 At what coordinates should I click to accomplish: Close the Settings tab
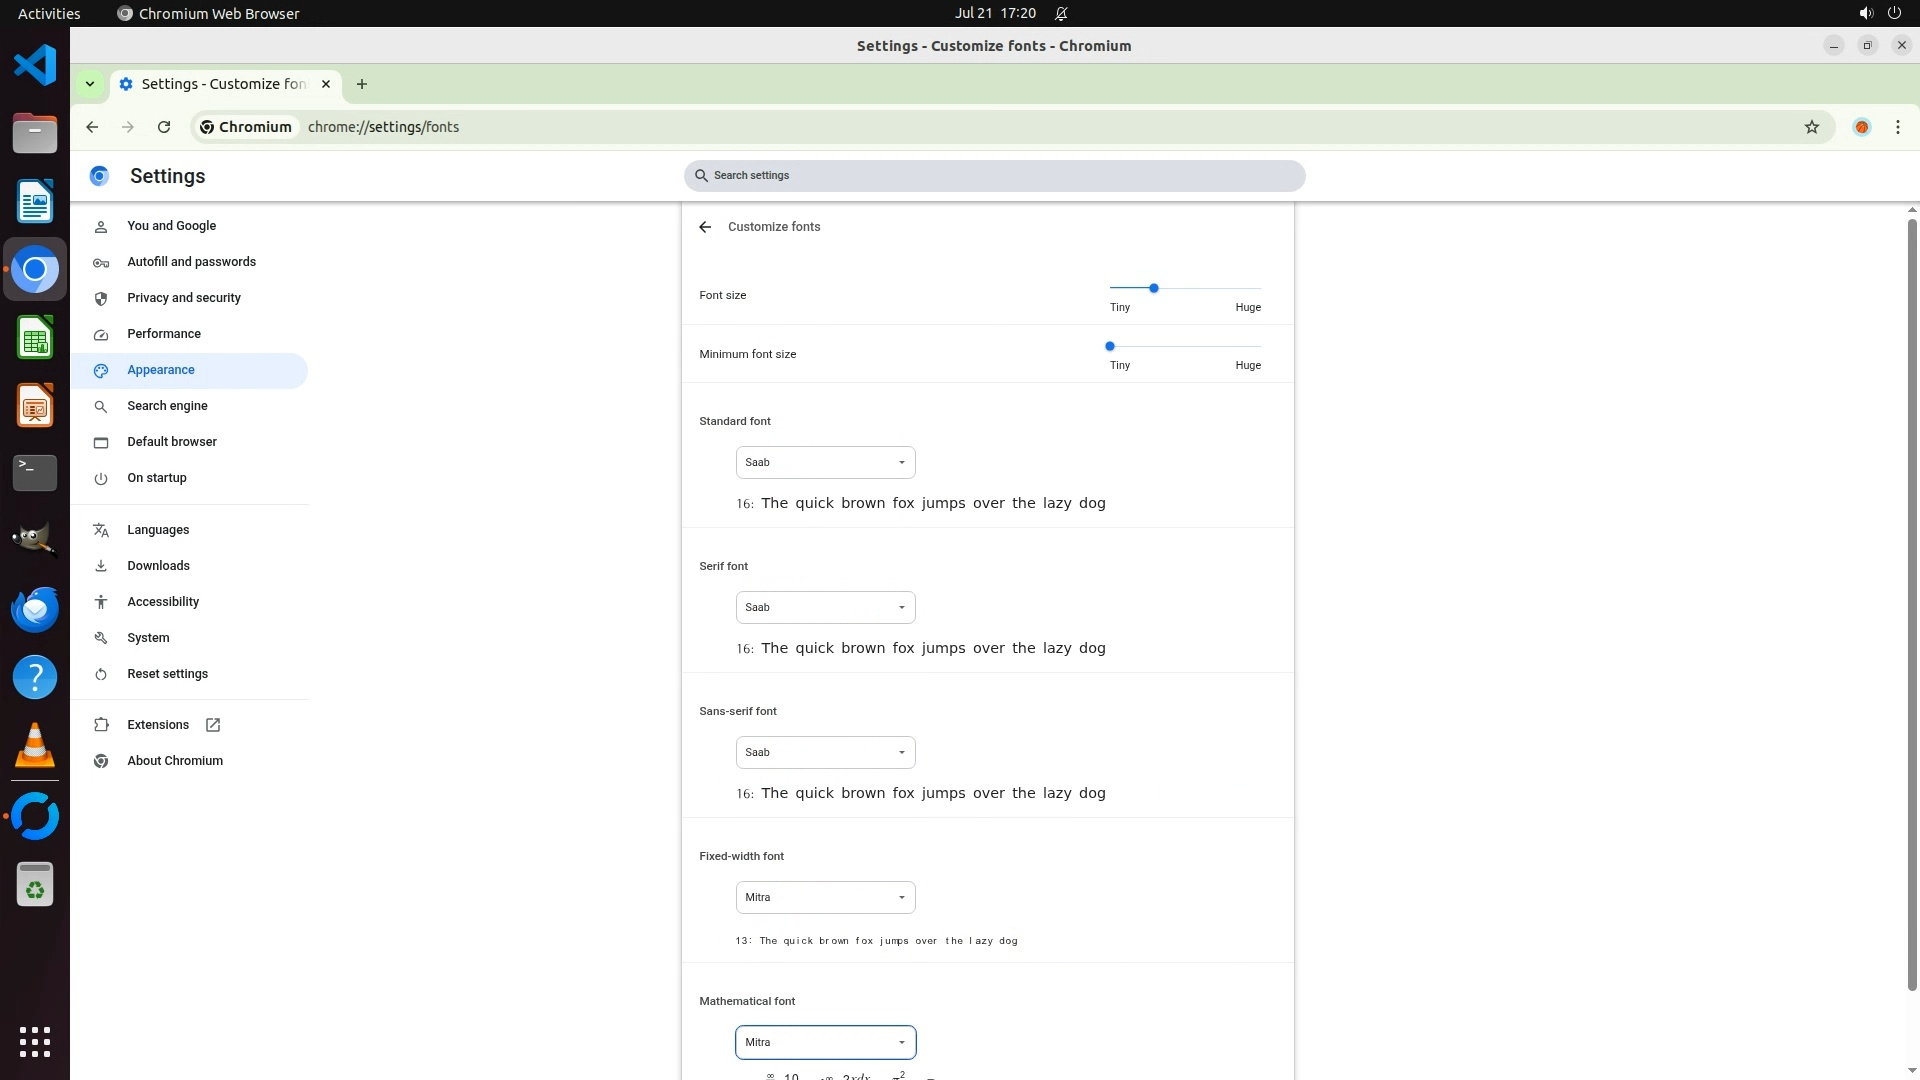click(326, 84)
